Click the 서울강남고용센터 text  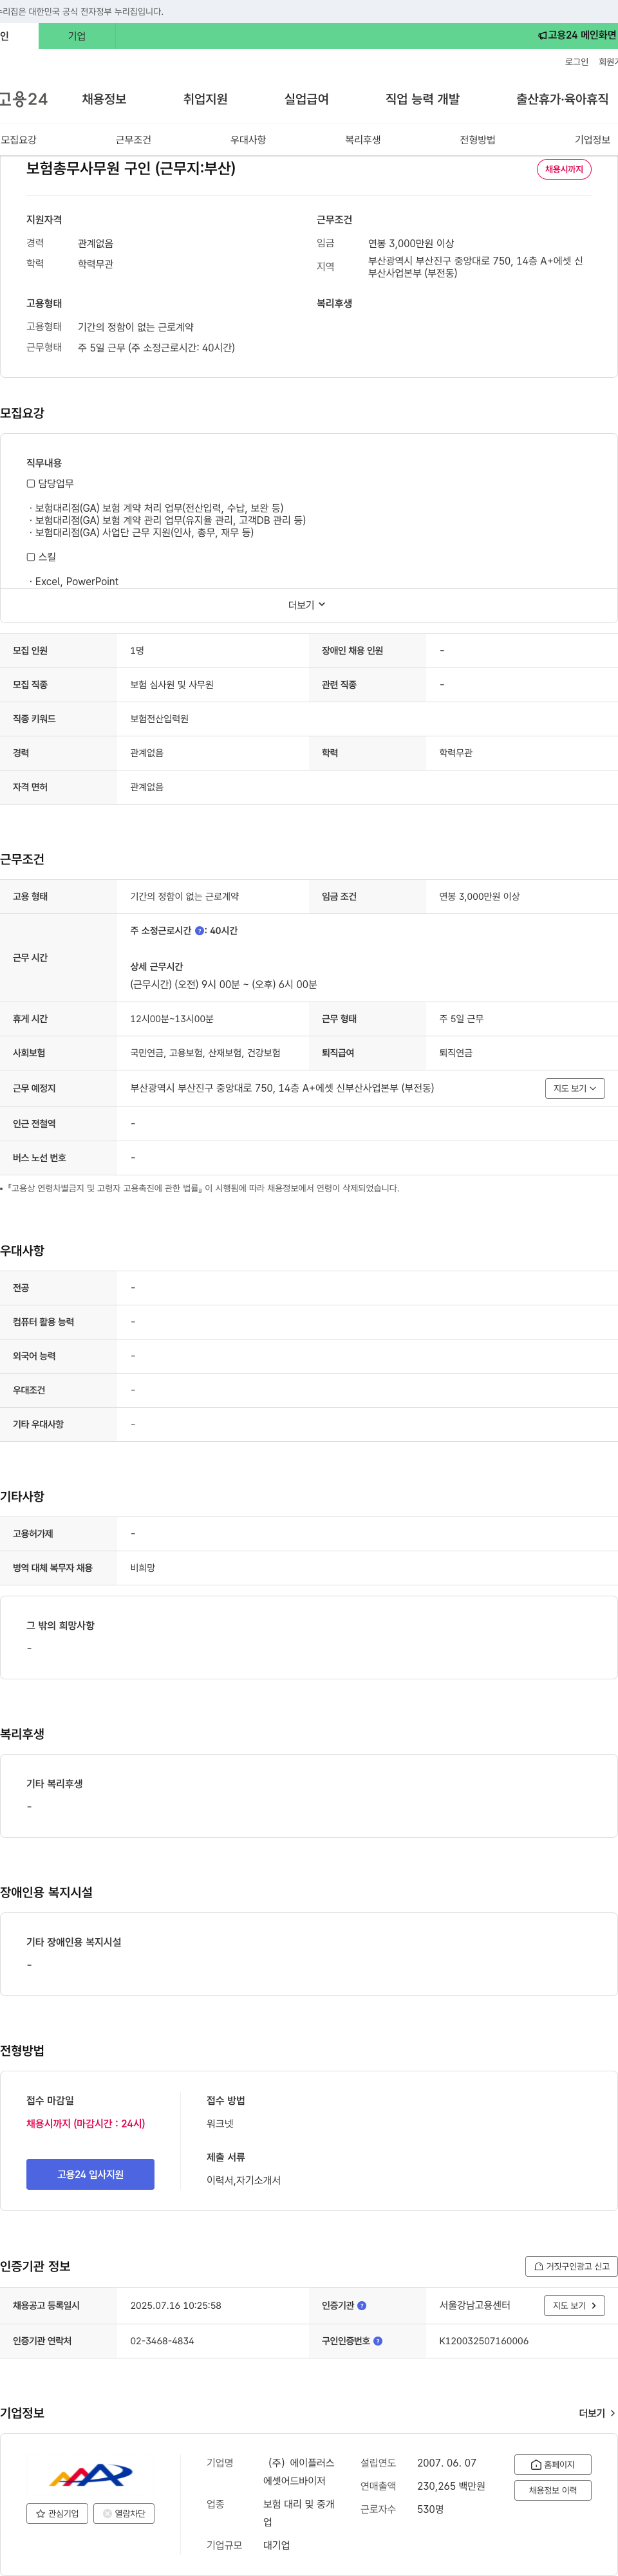[475, 2306]
